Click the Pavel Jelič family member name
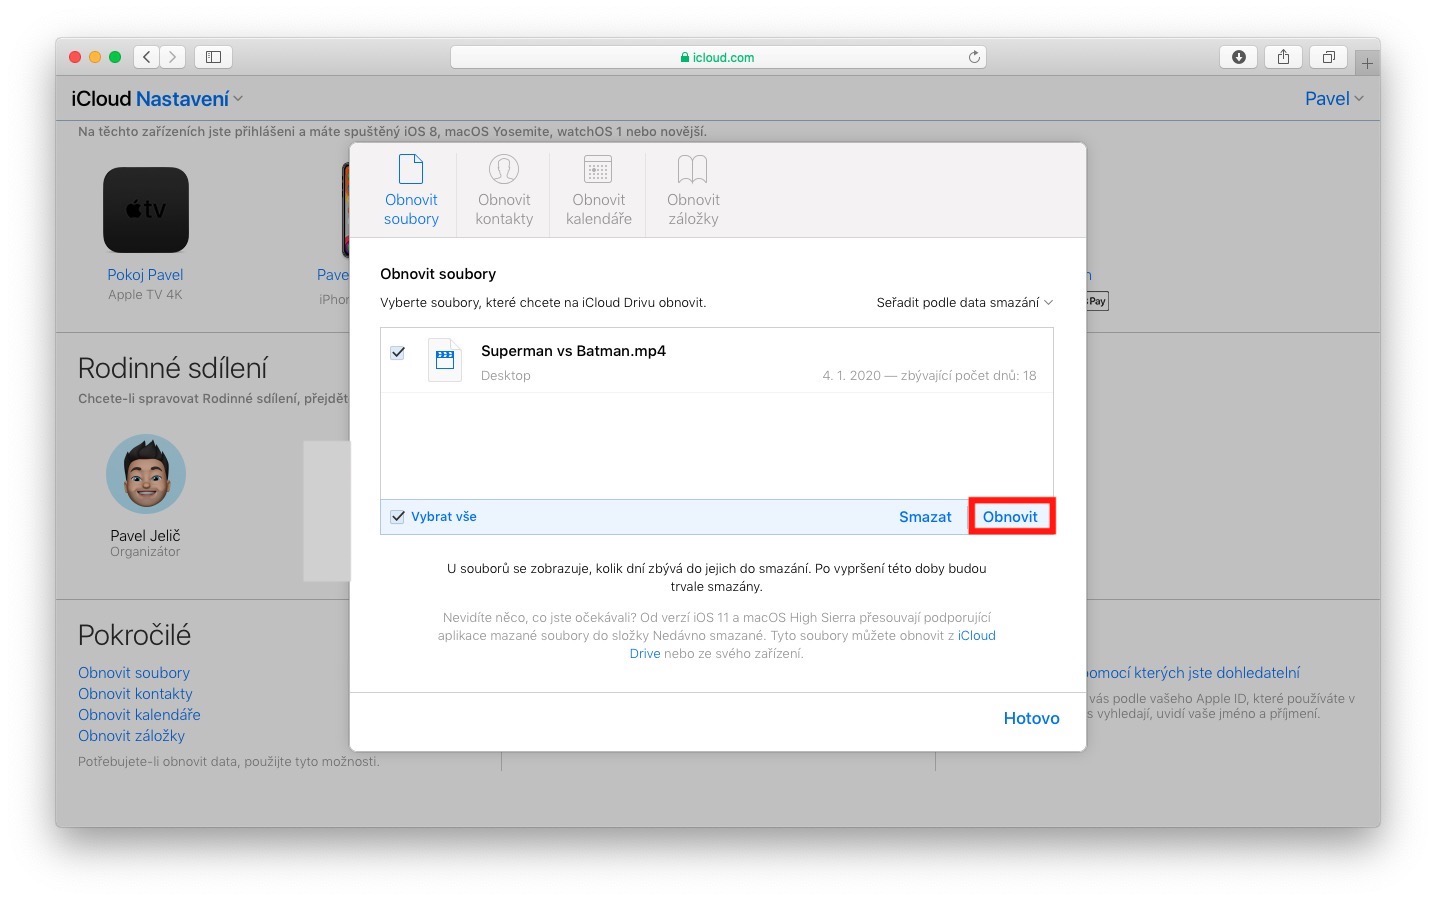This screenshot has width=1436, height=901. [145, 536]
